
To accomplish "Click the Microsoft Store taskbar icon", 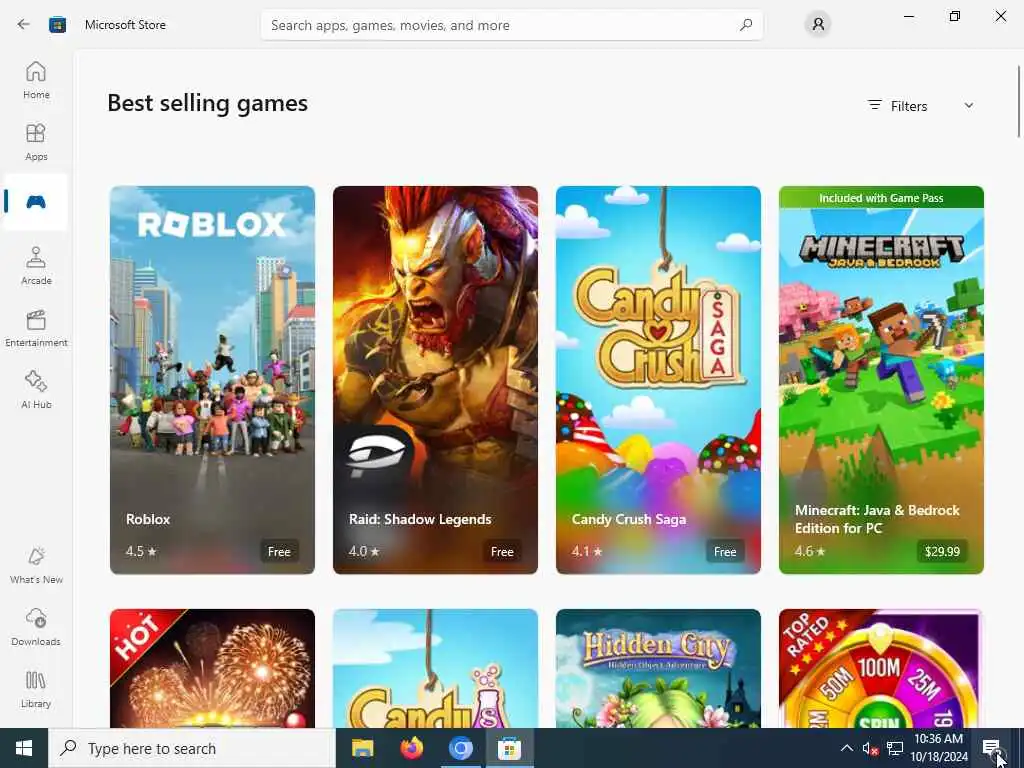I will [509, 748].
